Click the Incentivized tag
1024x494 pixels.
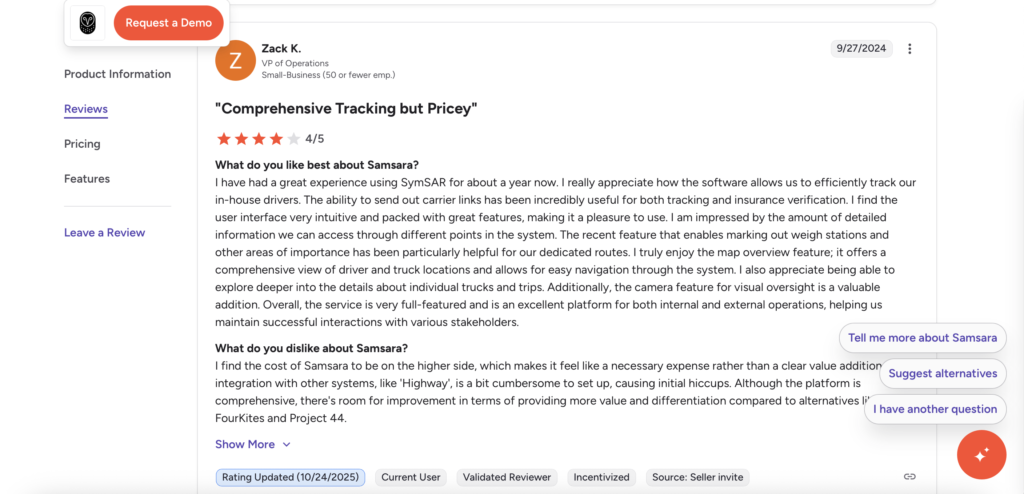(602, 477)
